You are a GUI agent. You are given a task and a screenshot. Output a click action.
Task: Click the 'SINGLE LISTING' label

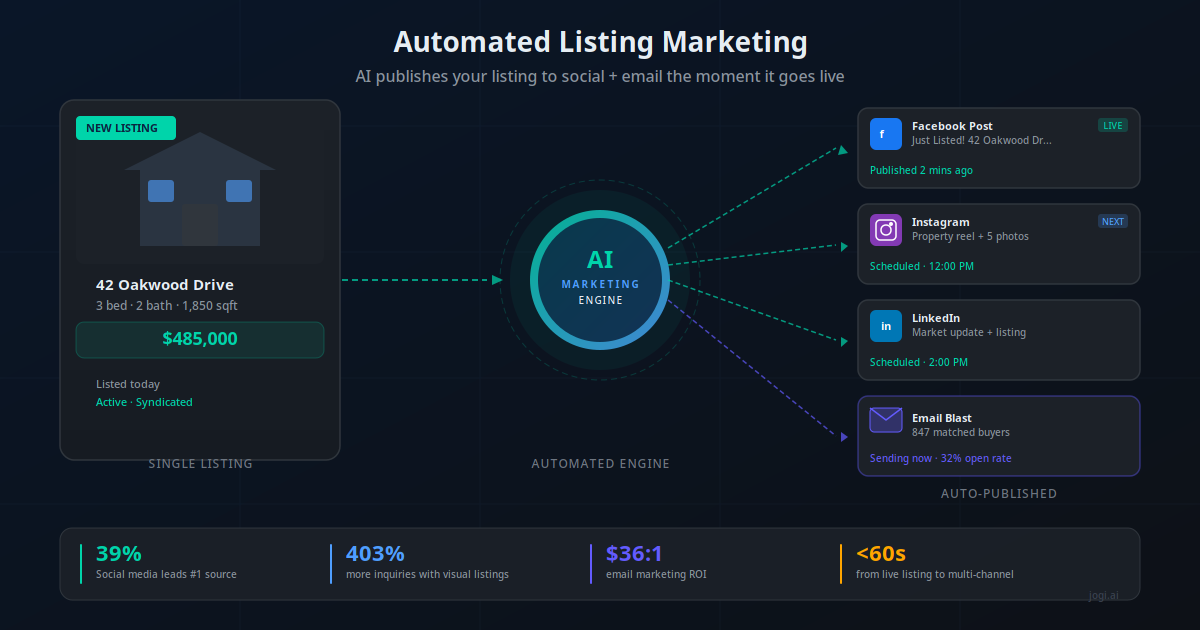click(x=200, y=464)
